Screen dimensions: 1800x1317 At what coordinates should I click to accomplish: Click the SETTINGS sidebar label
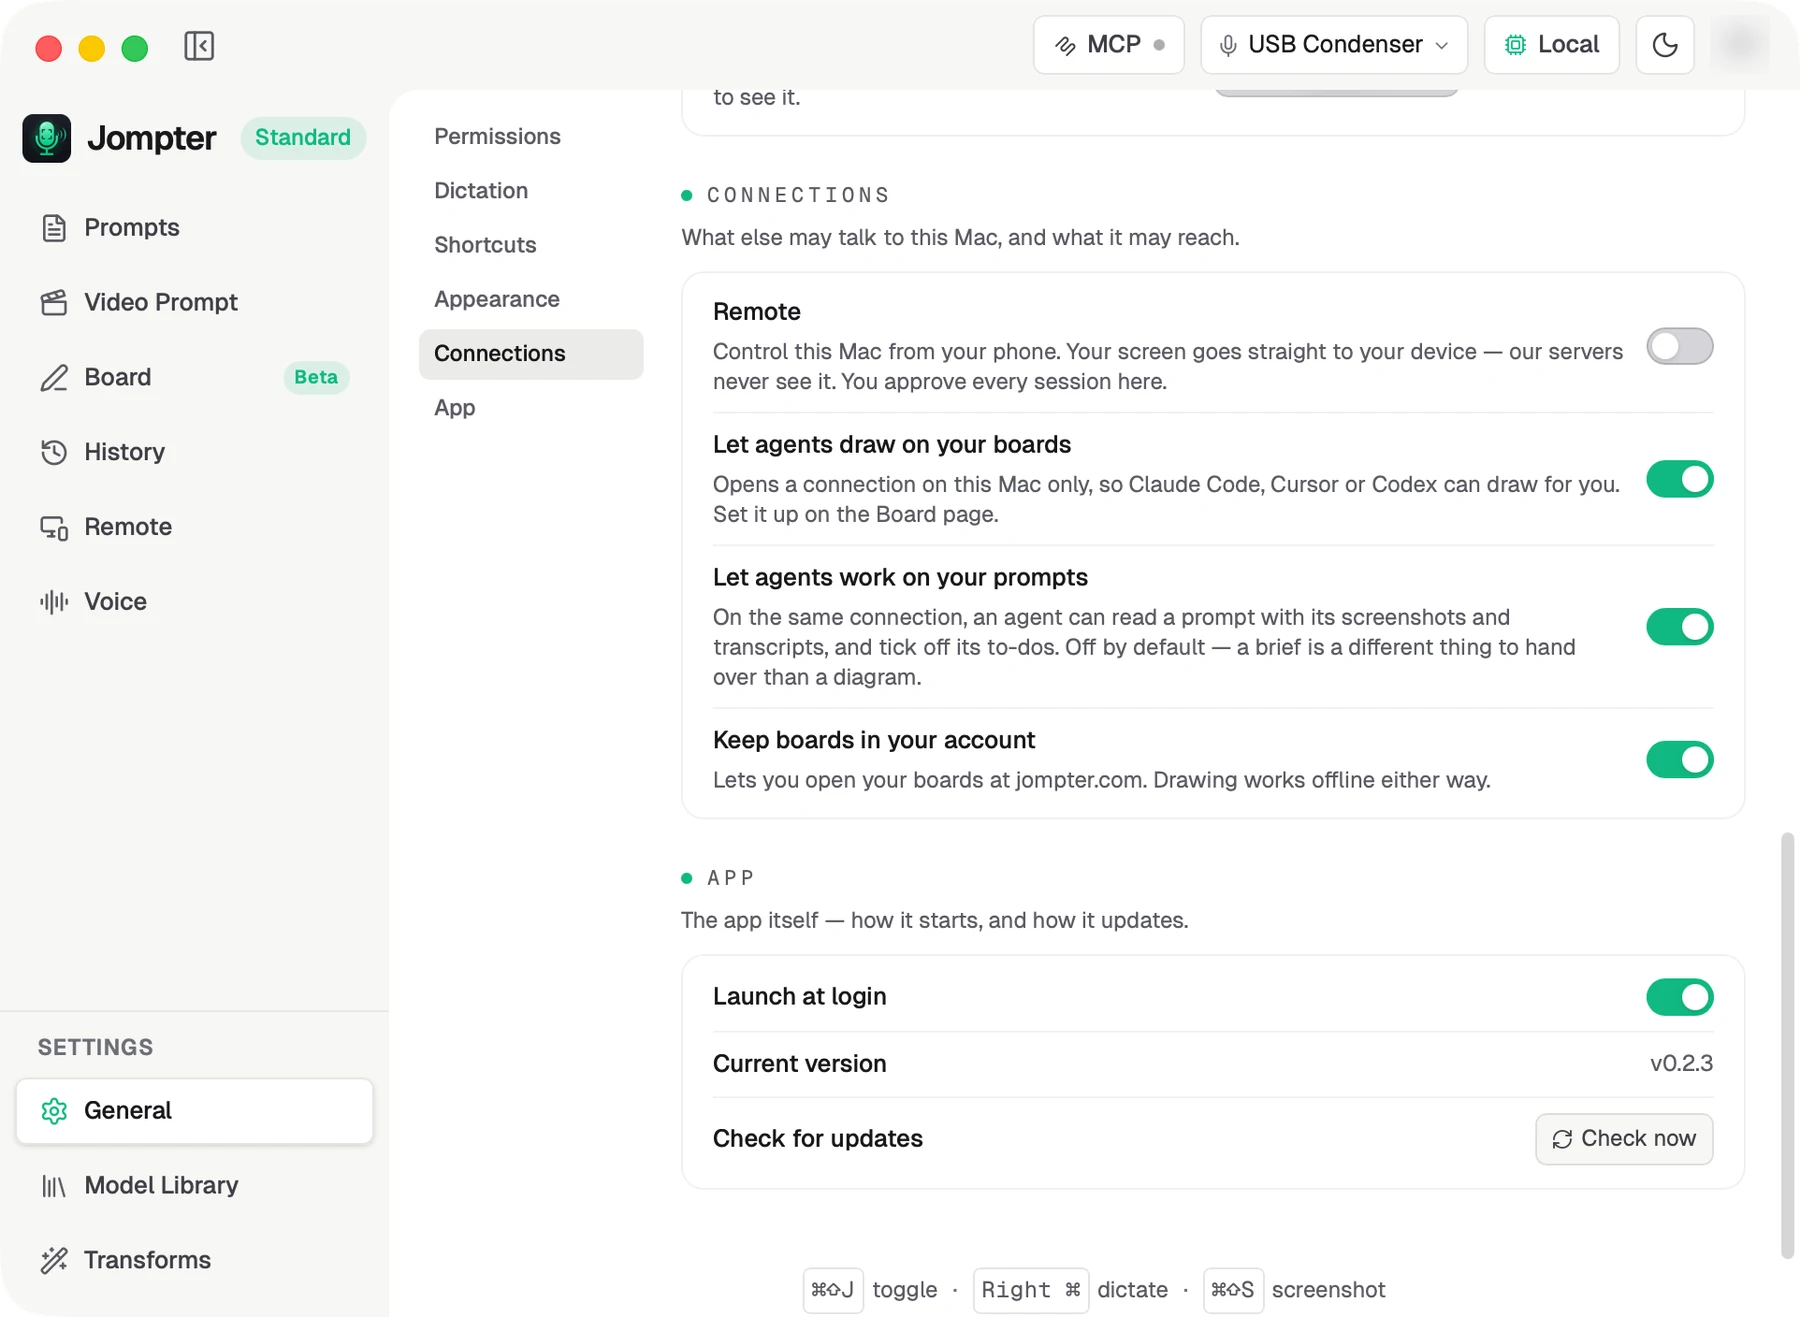click(96, 1047)
